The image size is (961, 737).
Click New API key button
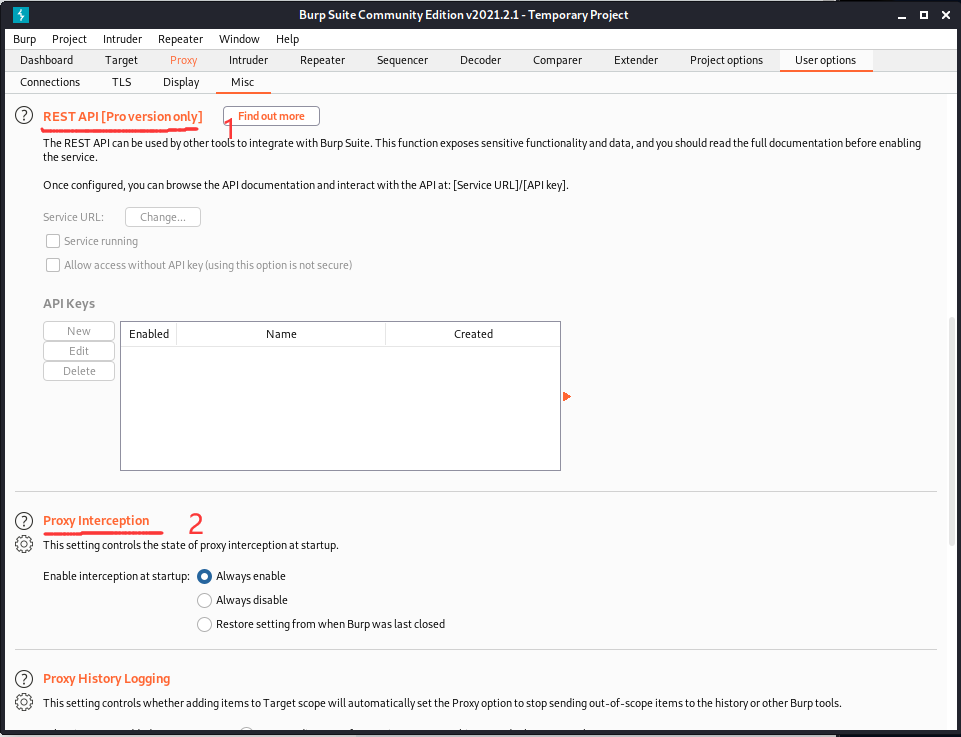pyautogui.click(x=79, y=331)
